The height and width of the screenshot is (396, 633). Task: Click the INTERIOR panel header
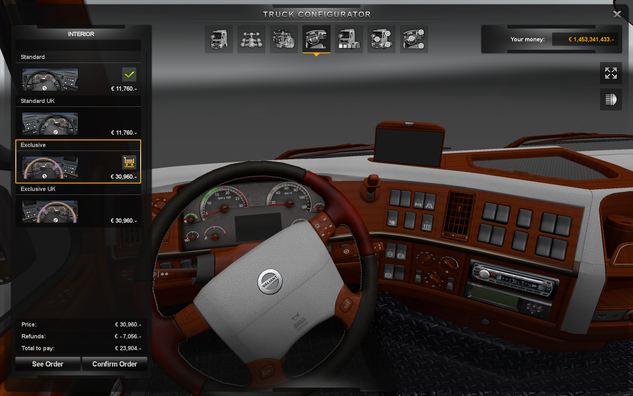coord(81,34)
